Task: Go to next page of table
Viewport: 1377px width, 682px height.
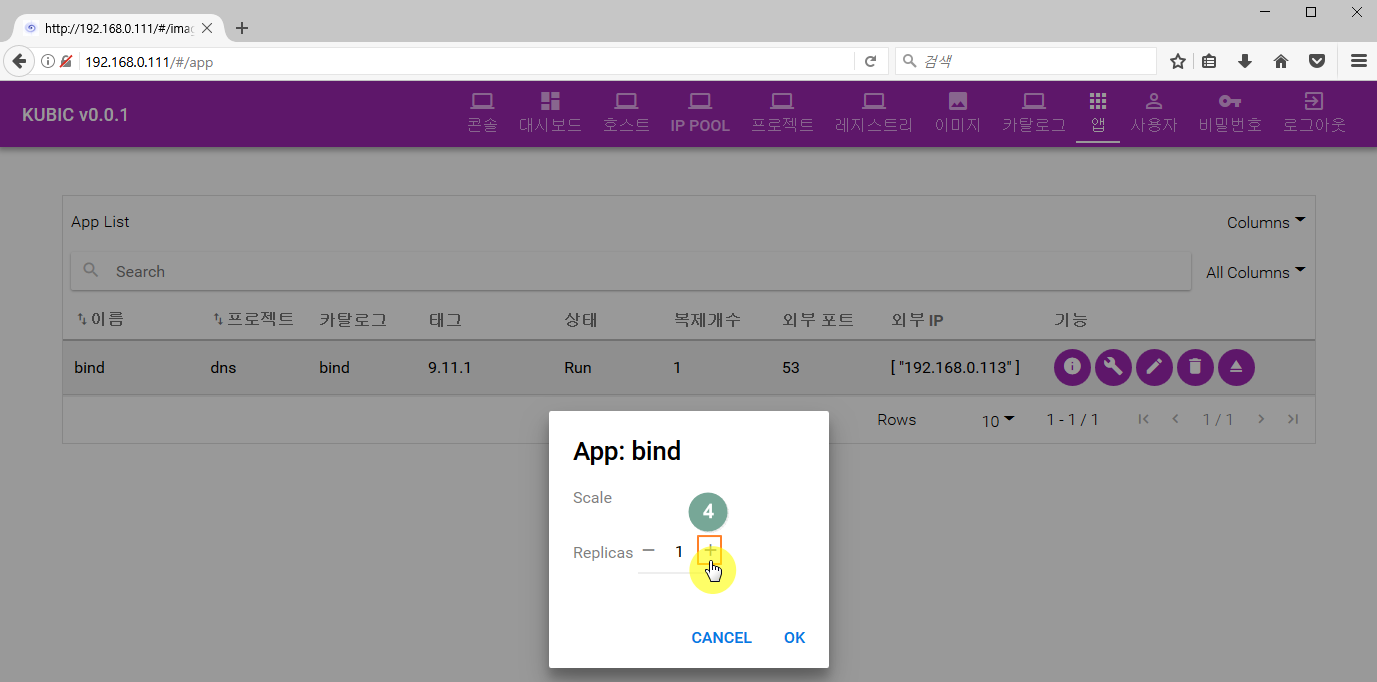Action: (1261, 419)
